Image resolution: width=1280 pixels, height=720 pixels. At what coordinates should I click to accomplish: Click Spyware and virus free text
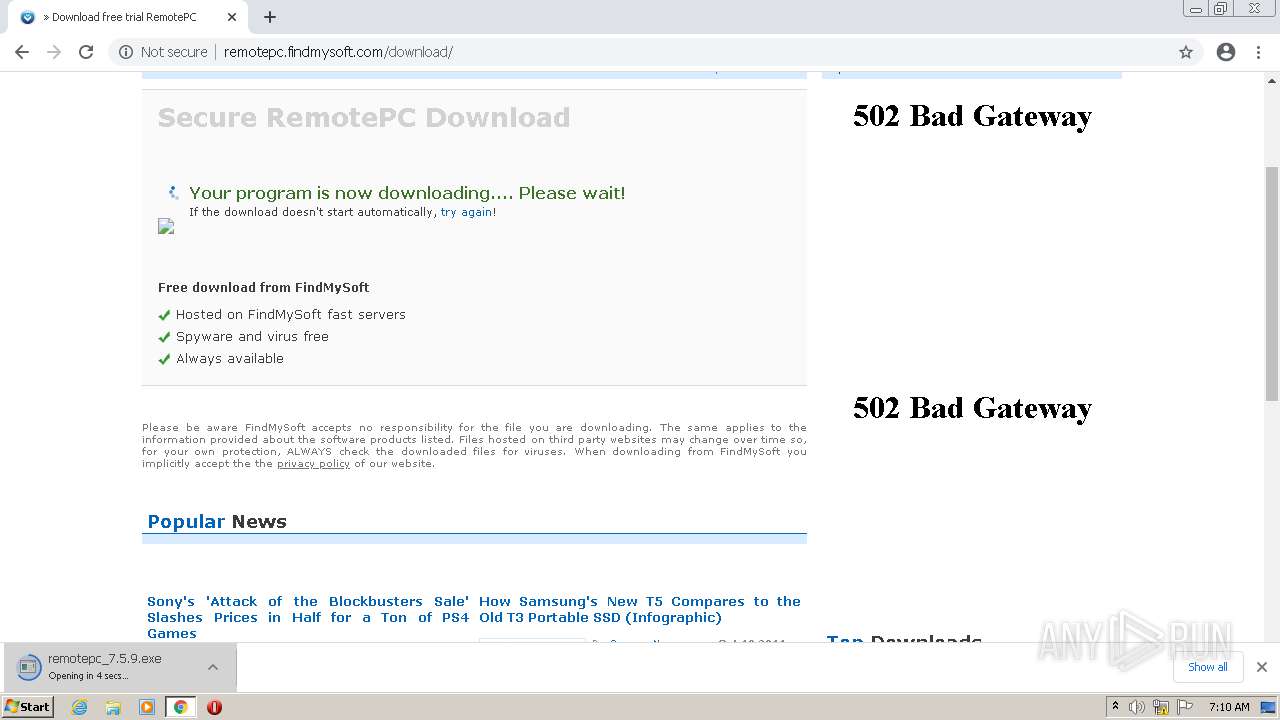click(x=252, y=336)
